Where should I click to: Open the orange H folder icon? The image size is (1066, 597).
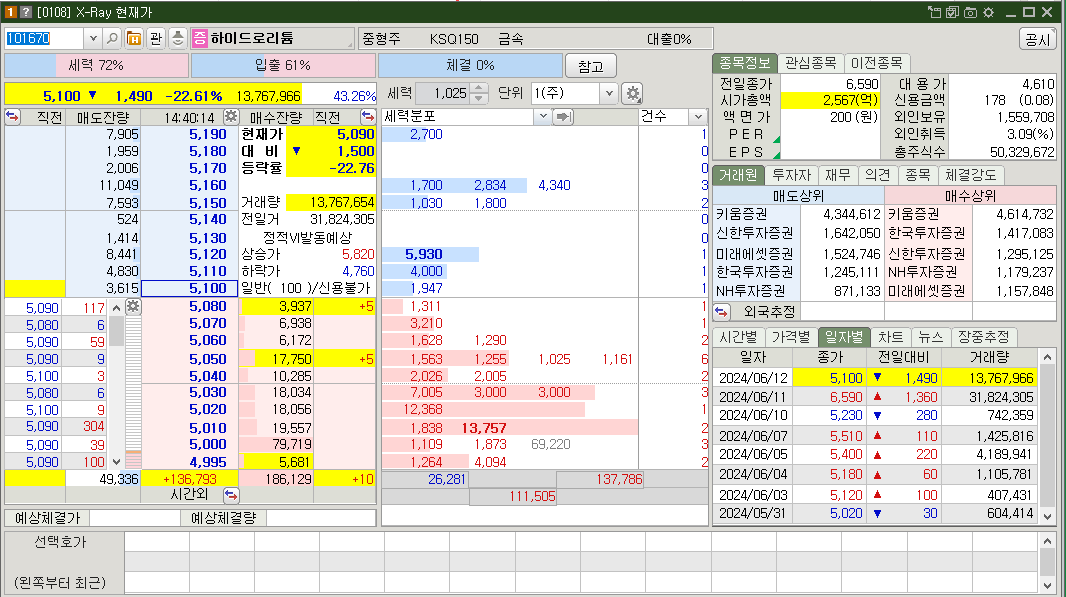[135, 38]
